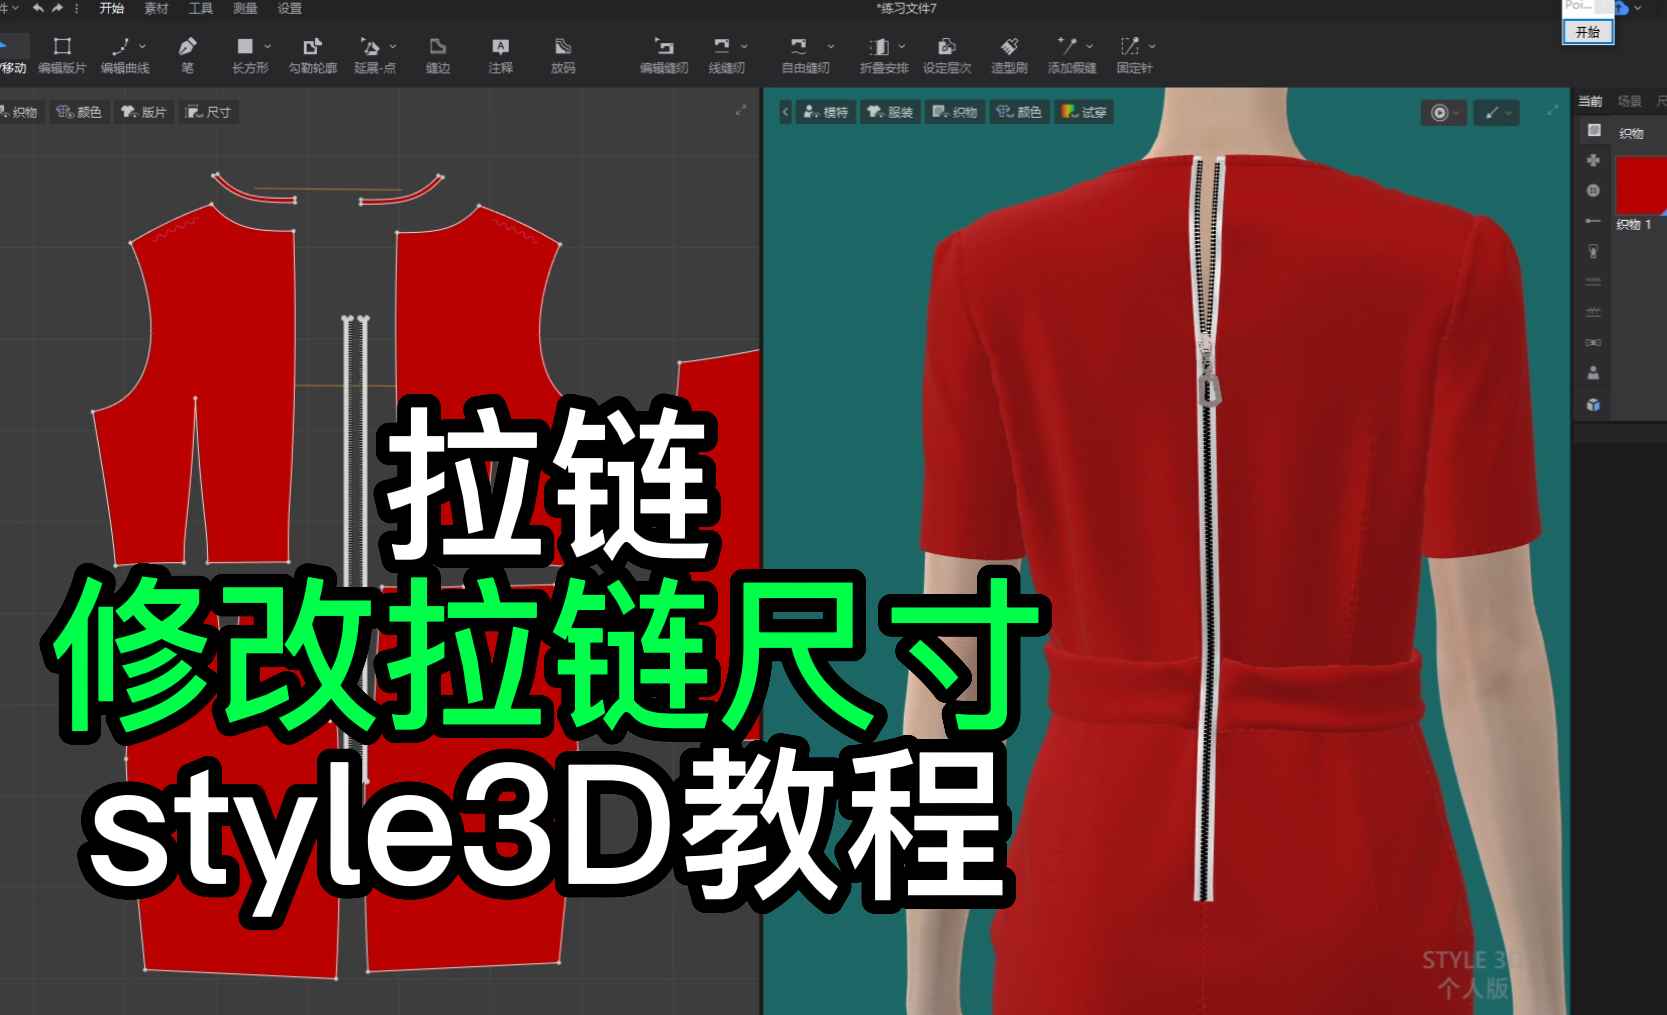Expand the 长方形 tool dropdown arrow
Image resolution: width=1667 pixels, height=1015 pixels.
pos(267,46)
